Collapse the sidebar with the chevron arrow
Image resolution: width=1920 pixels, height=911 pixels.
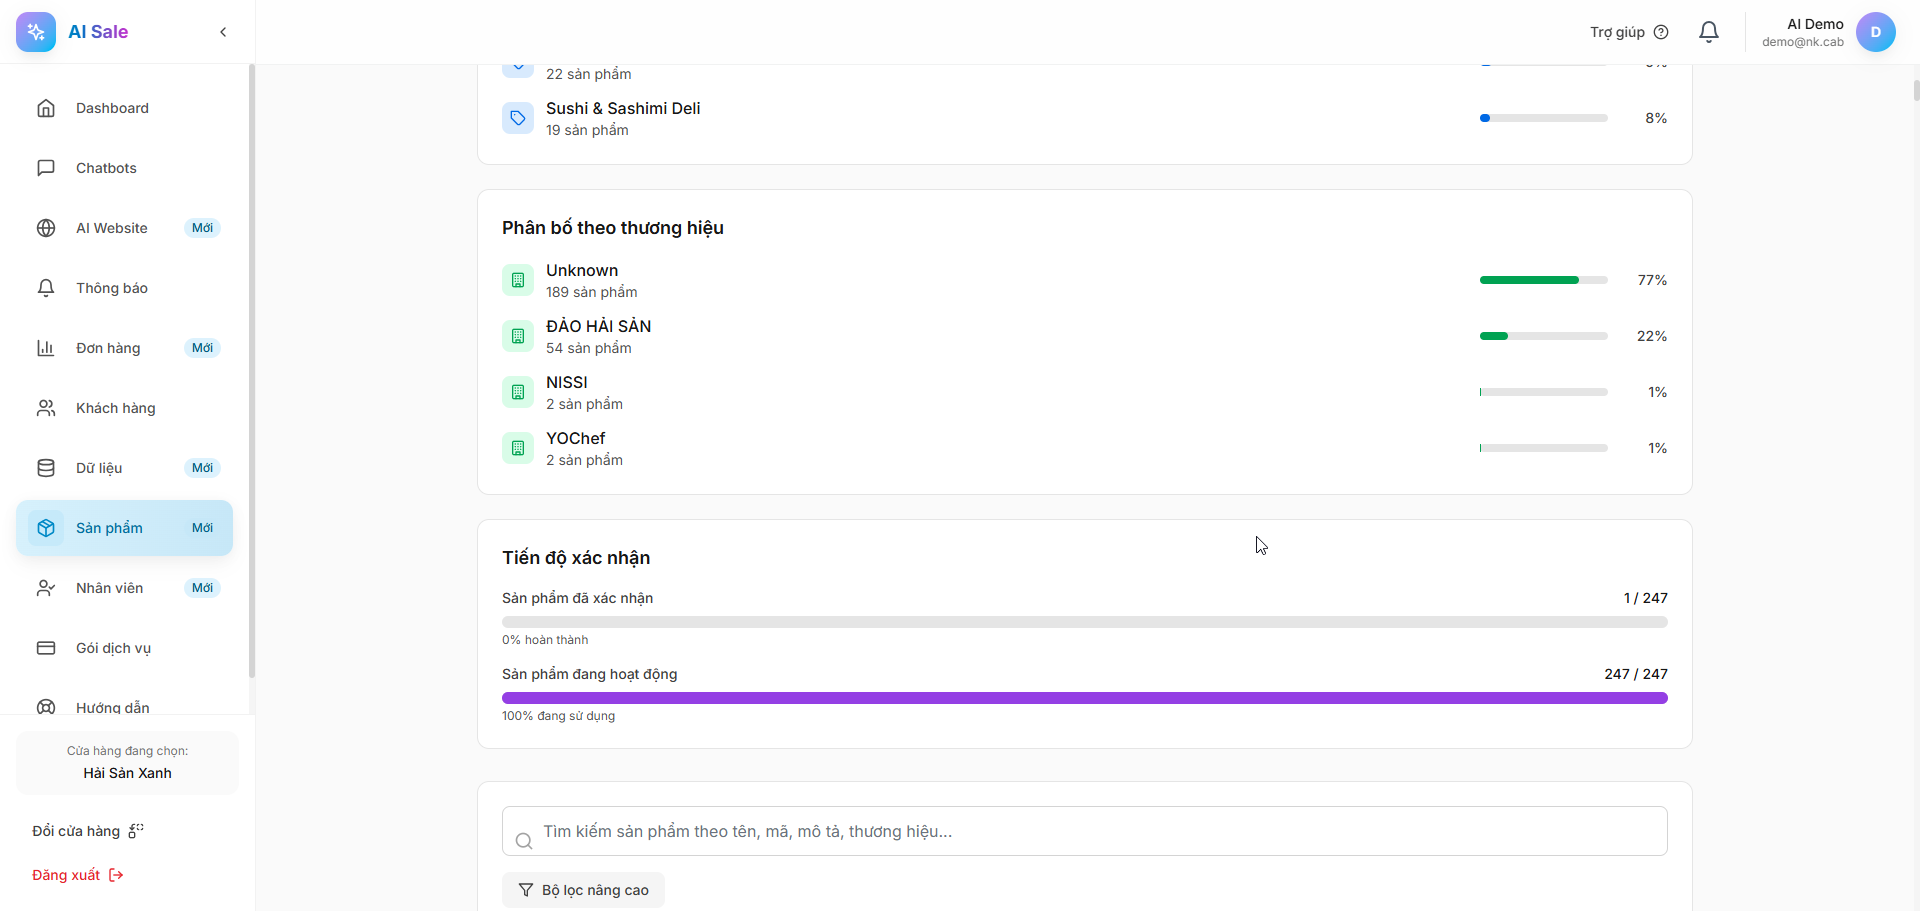click(x=223, y=32)
